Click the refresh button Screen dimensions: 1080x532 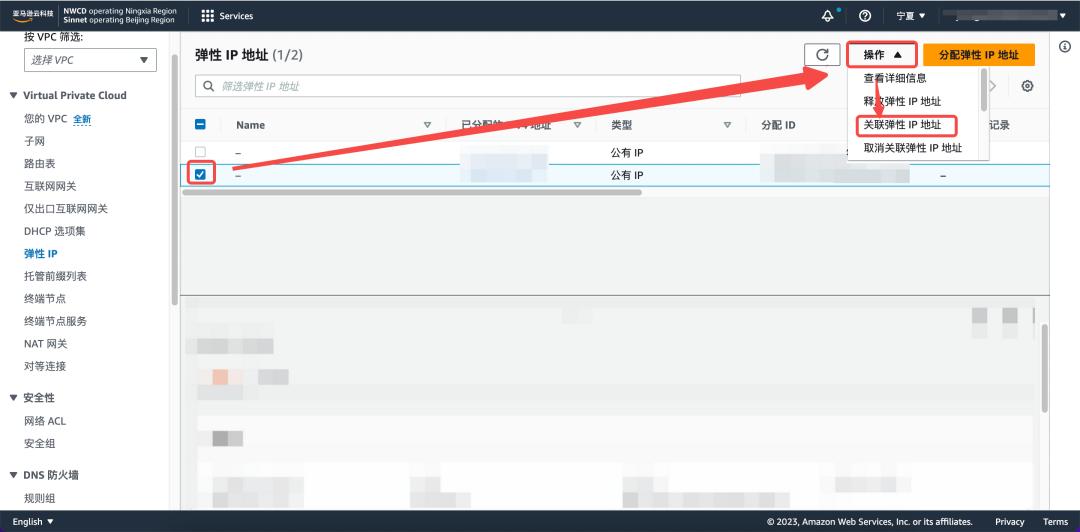tap(822, 55)
